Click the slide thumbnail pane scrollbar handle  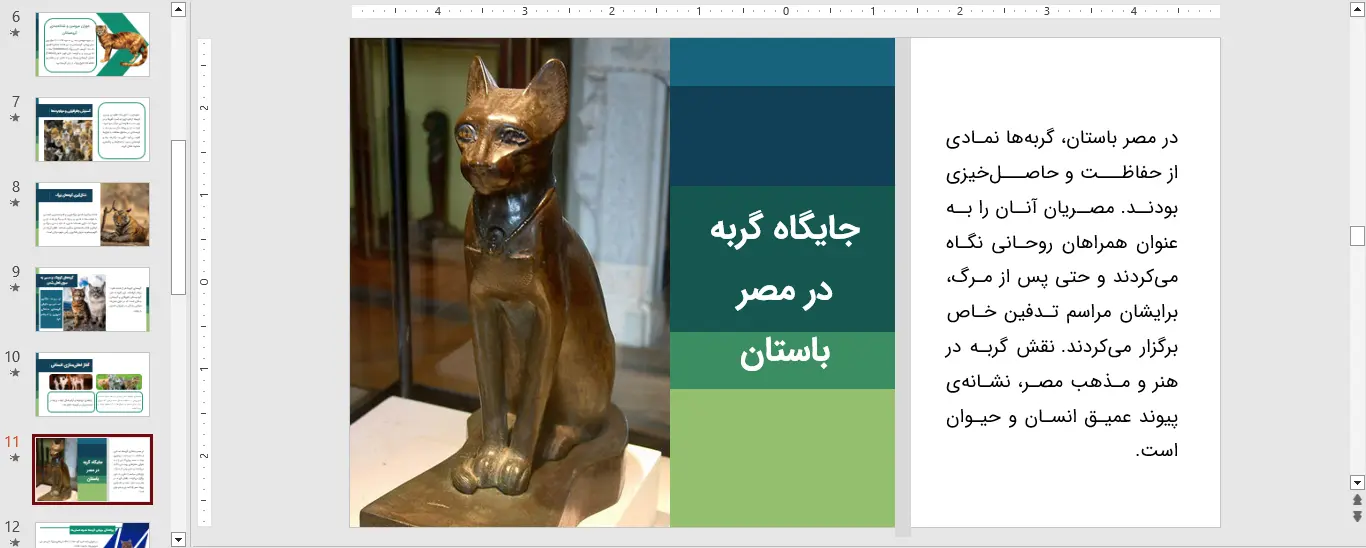point(178,216)
